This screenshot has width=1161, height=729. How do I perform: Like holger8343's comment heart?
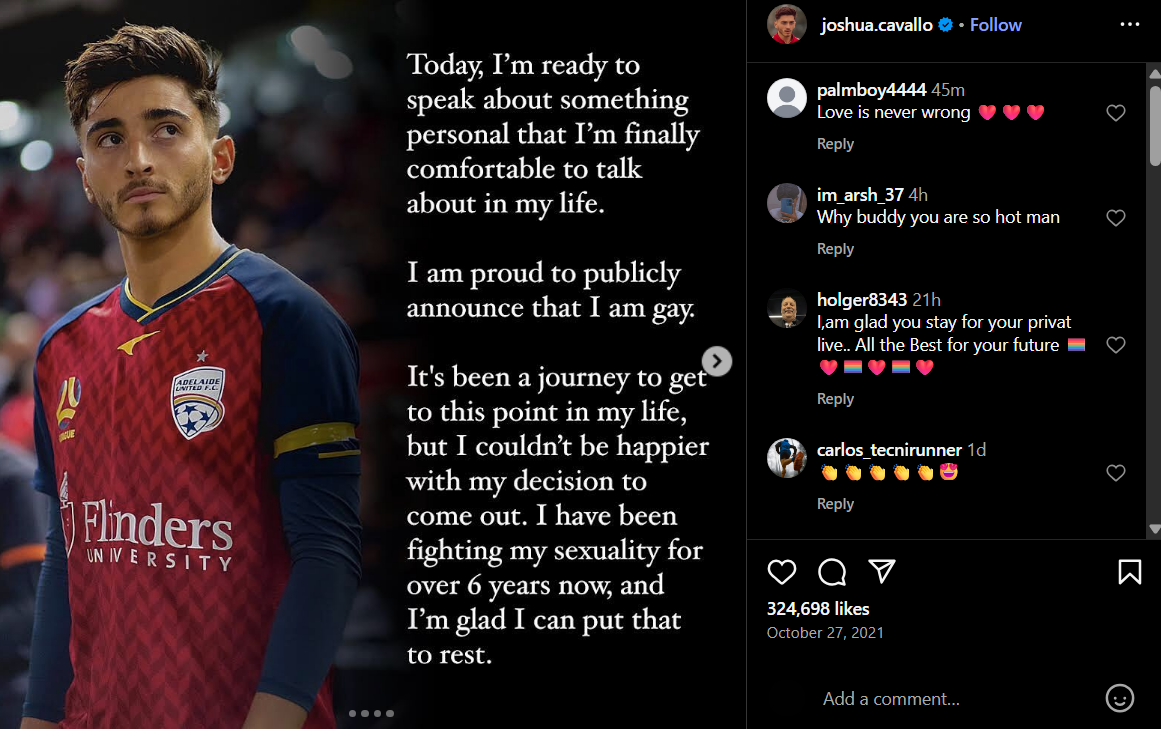click(1116, 345)
